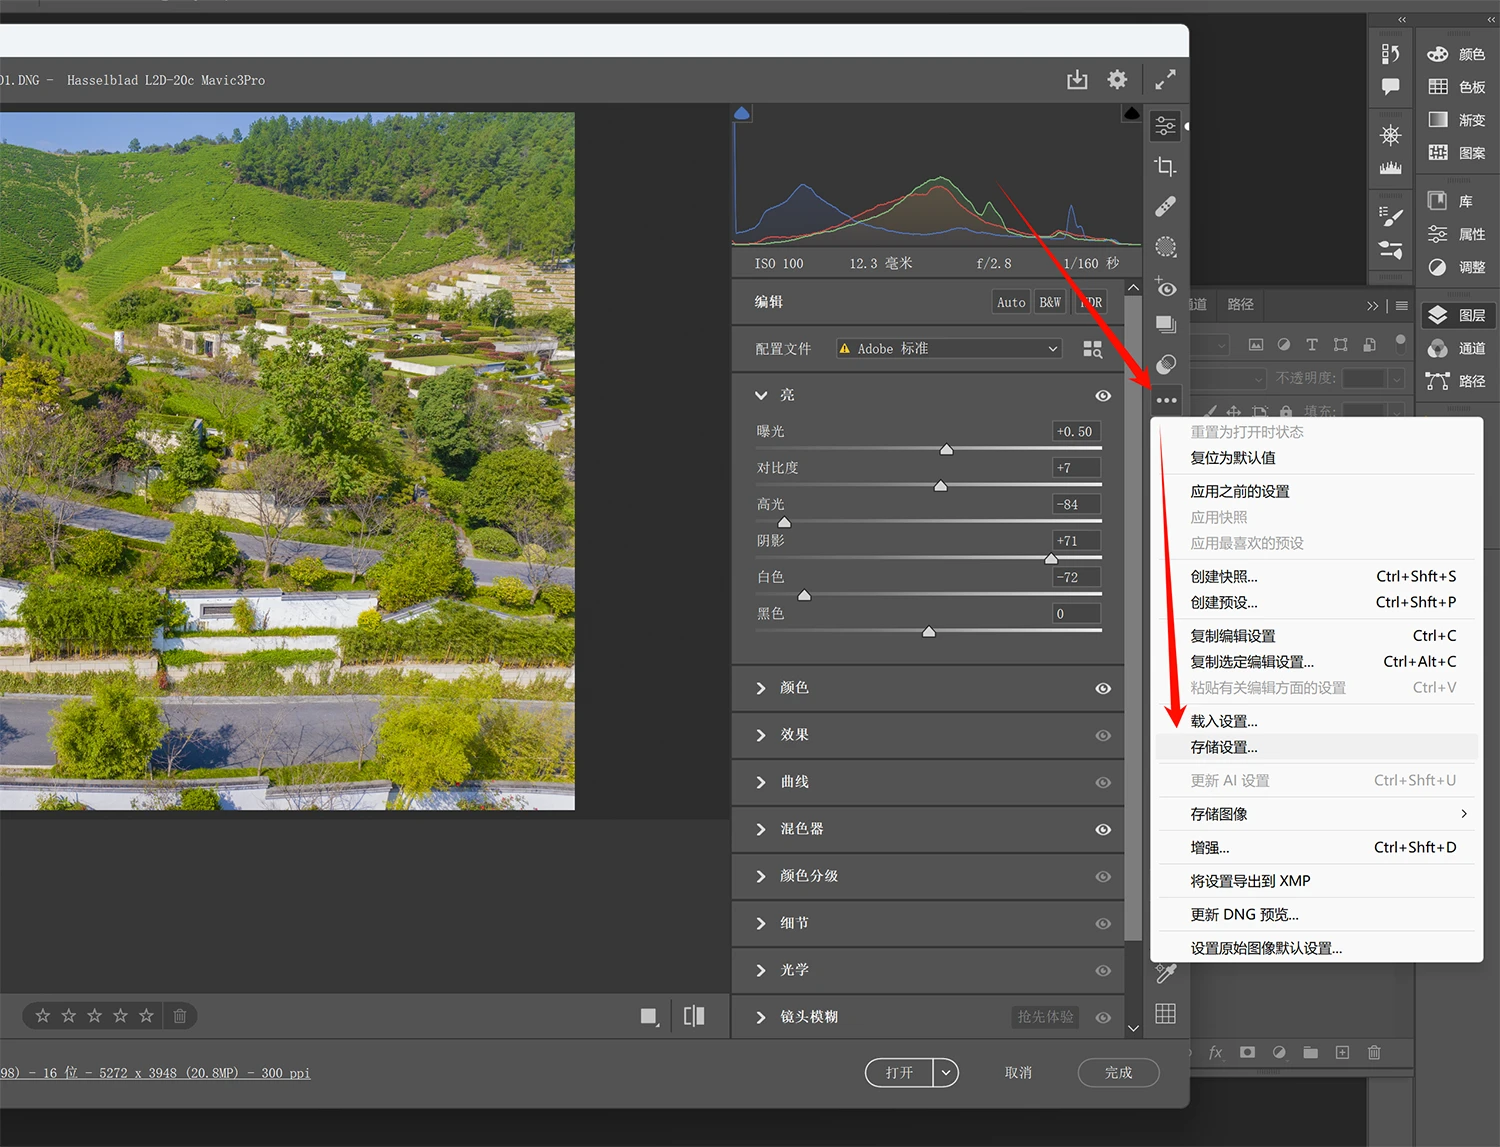This screenshot has height=1147, width=1500.
Task: Open the Masking tool
Action: click(1165, 247)
